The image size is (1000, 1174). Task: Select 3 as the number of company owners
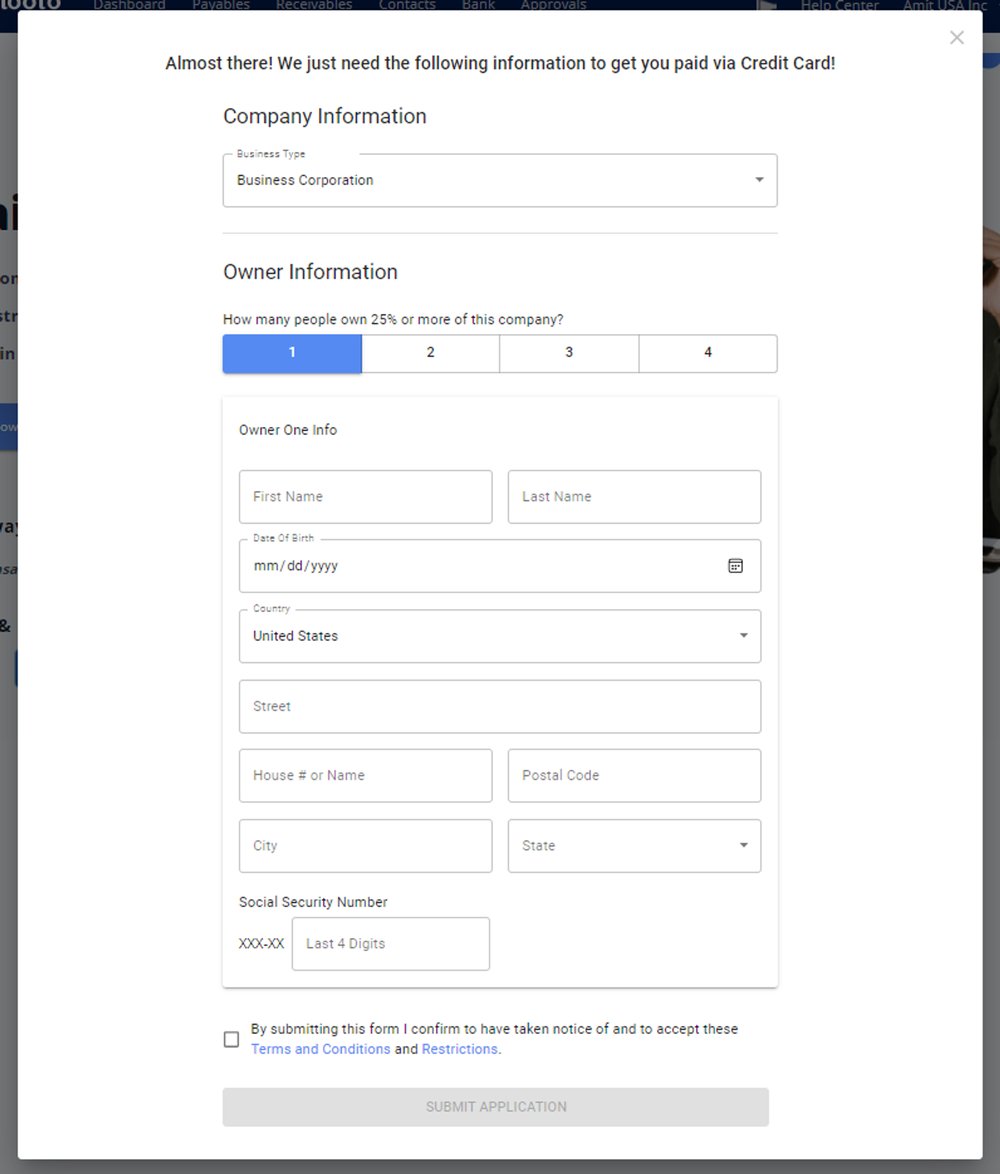pyautogui.click(x=569, y=353)
